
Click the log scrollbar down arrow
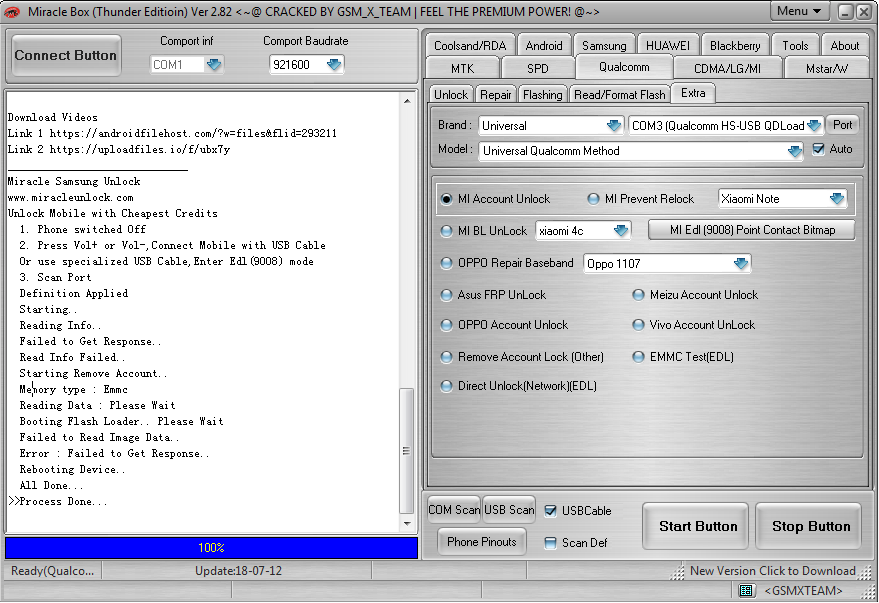(407, 524)
